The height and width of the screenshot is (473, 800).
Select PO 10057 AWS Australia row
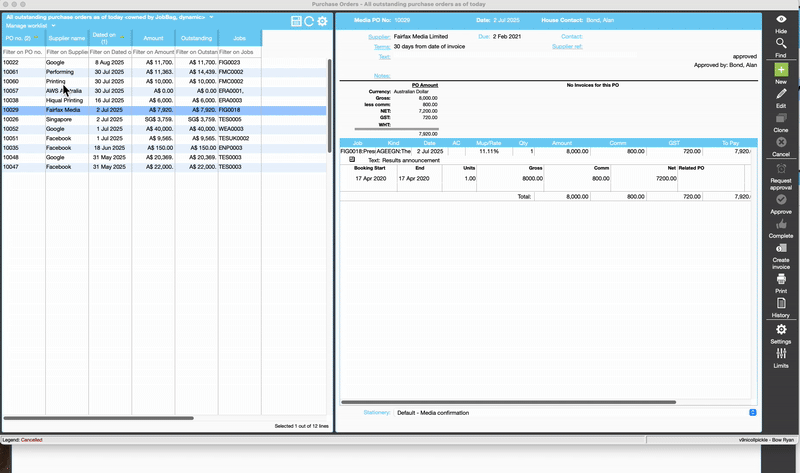tap(164, 91)
